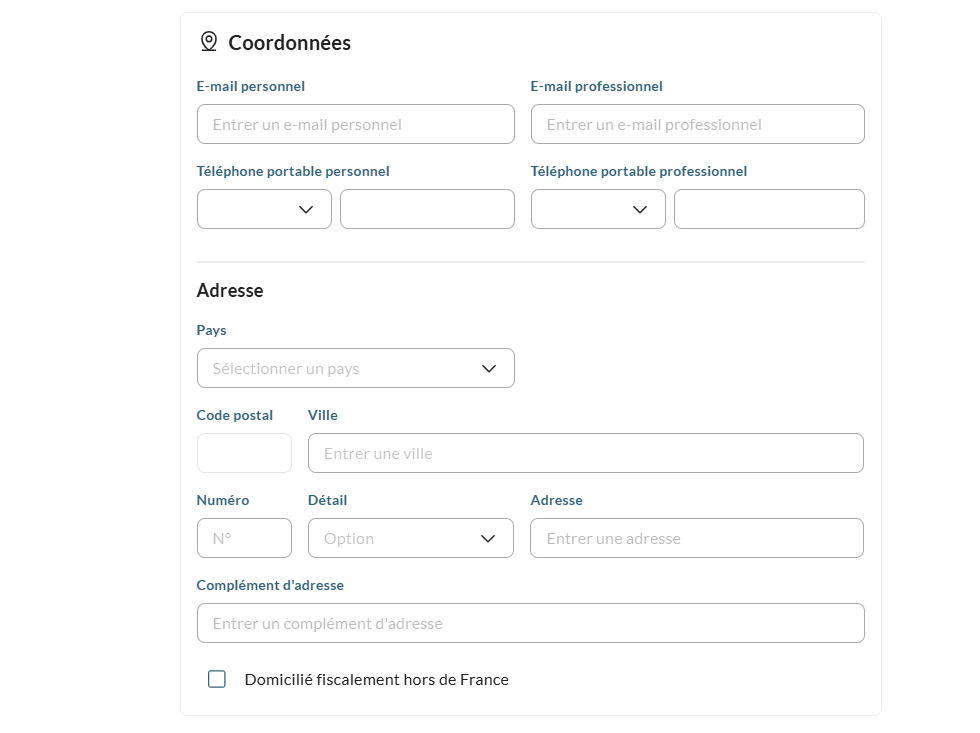Image resolution: width=980 pixels, height=733 pixels.
Task: Click the Entrer une adresse field
Action: [697, 538]
